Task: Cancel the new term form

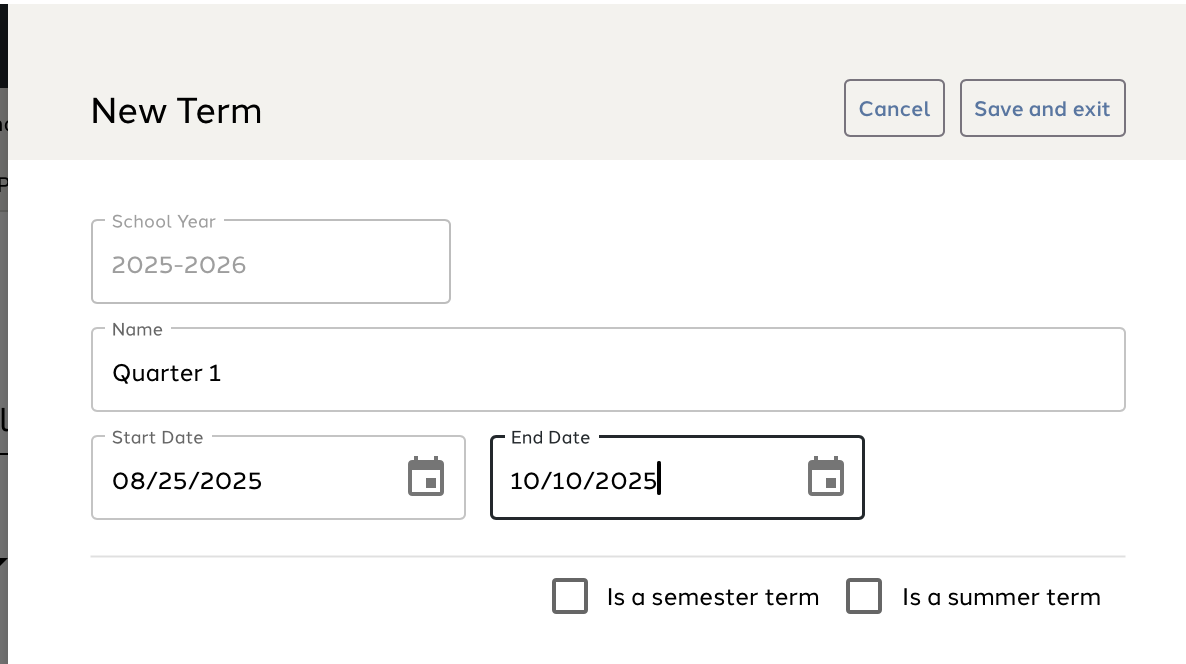Action: coord(894,108)
